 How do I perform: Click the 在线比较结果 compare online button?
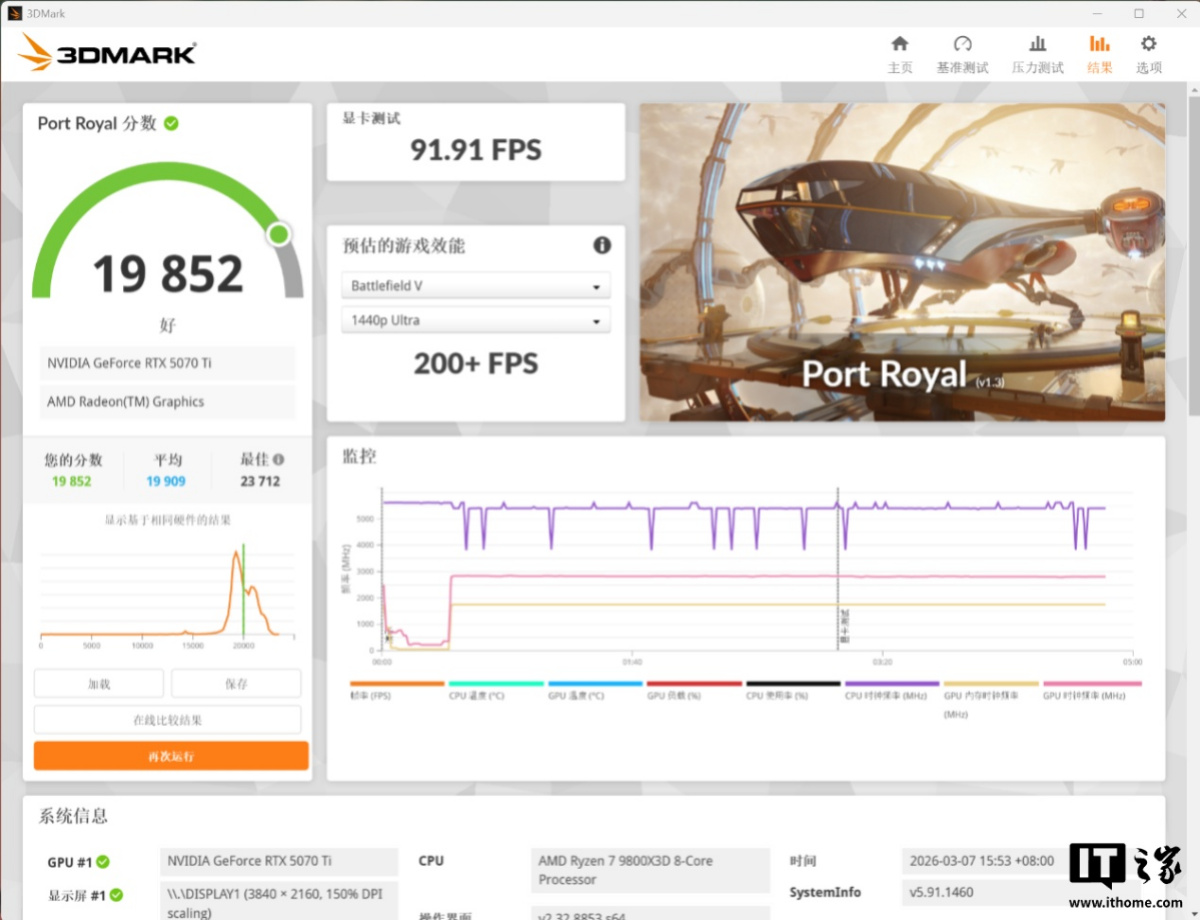tap(167, 720)
